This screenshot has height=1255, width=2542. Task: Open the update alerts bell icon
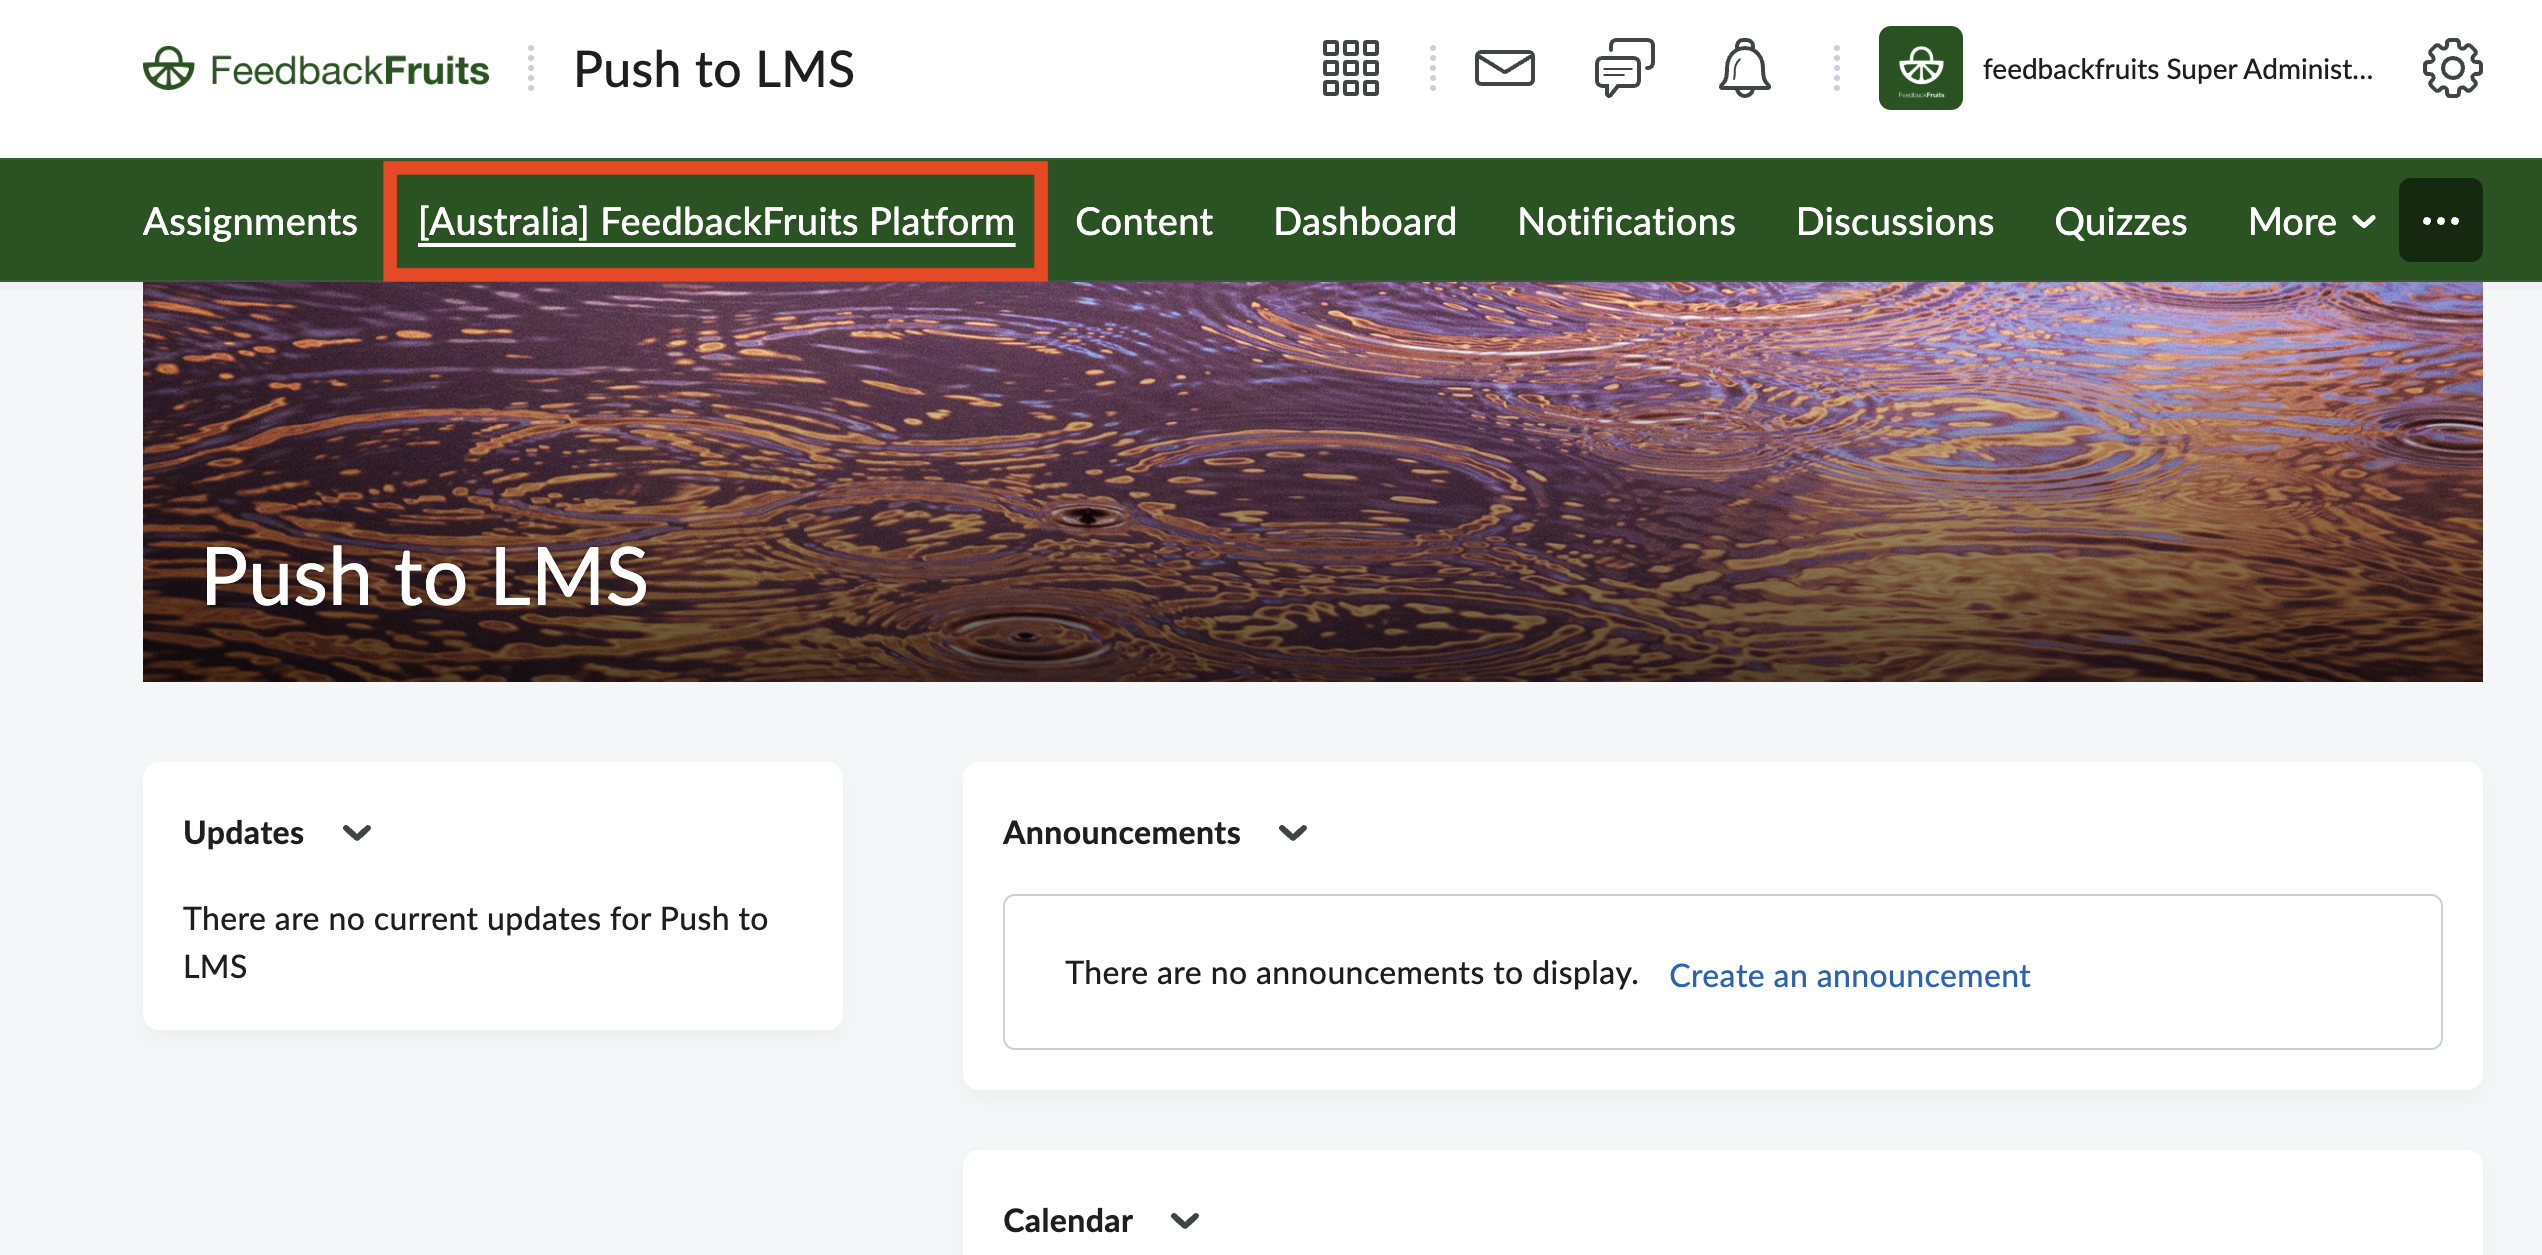[1744, 68]
